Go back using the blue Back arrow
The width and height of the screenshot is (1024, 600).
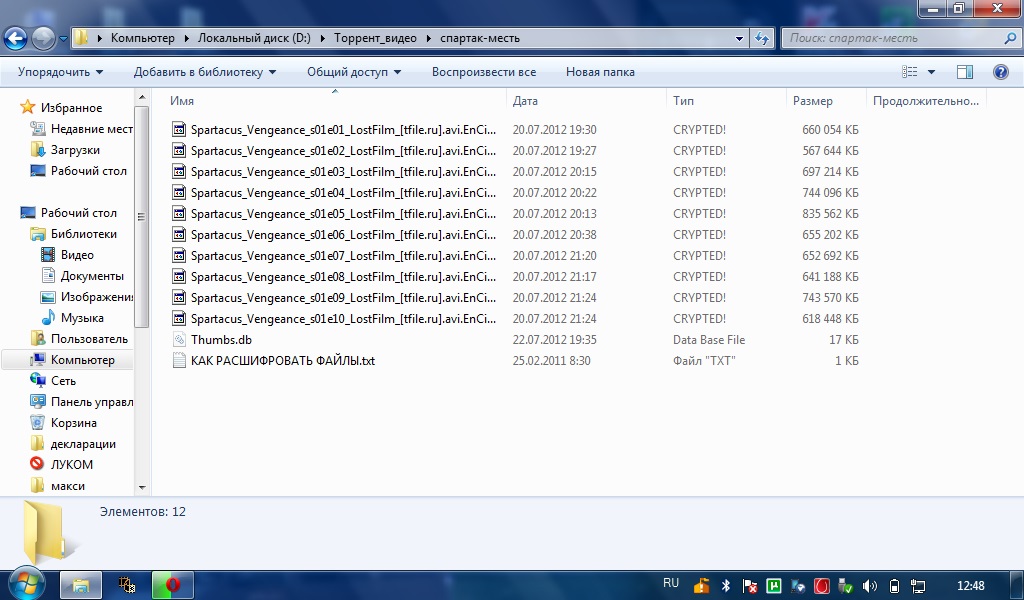pos(15,39)
